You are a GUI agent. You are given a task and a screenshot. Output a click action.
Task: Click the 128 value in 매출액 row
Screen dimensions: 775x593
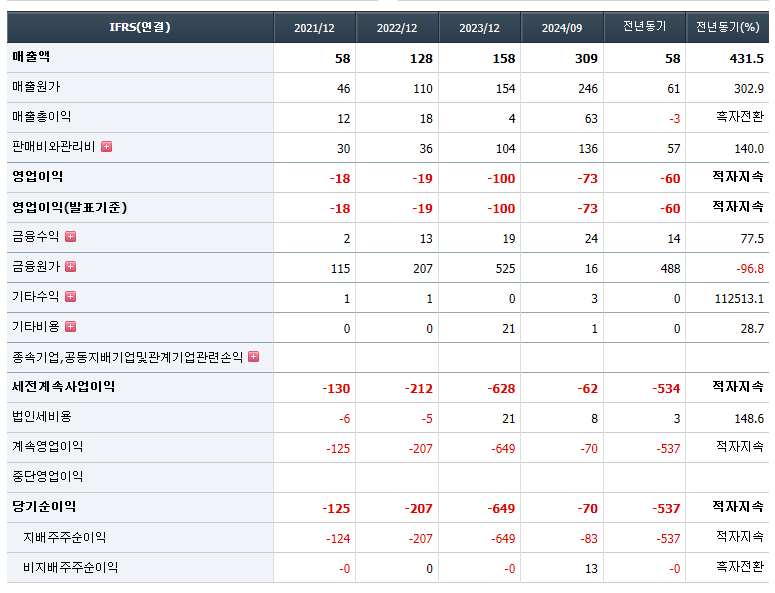tap(421, 59)
